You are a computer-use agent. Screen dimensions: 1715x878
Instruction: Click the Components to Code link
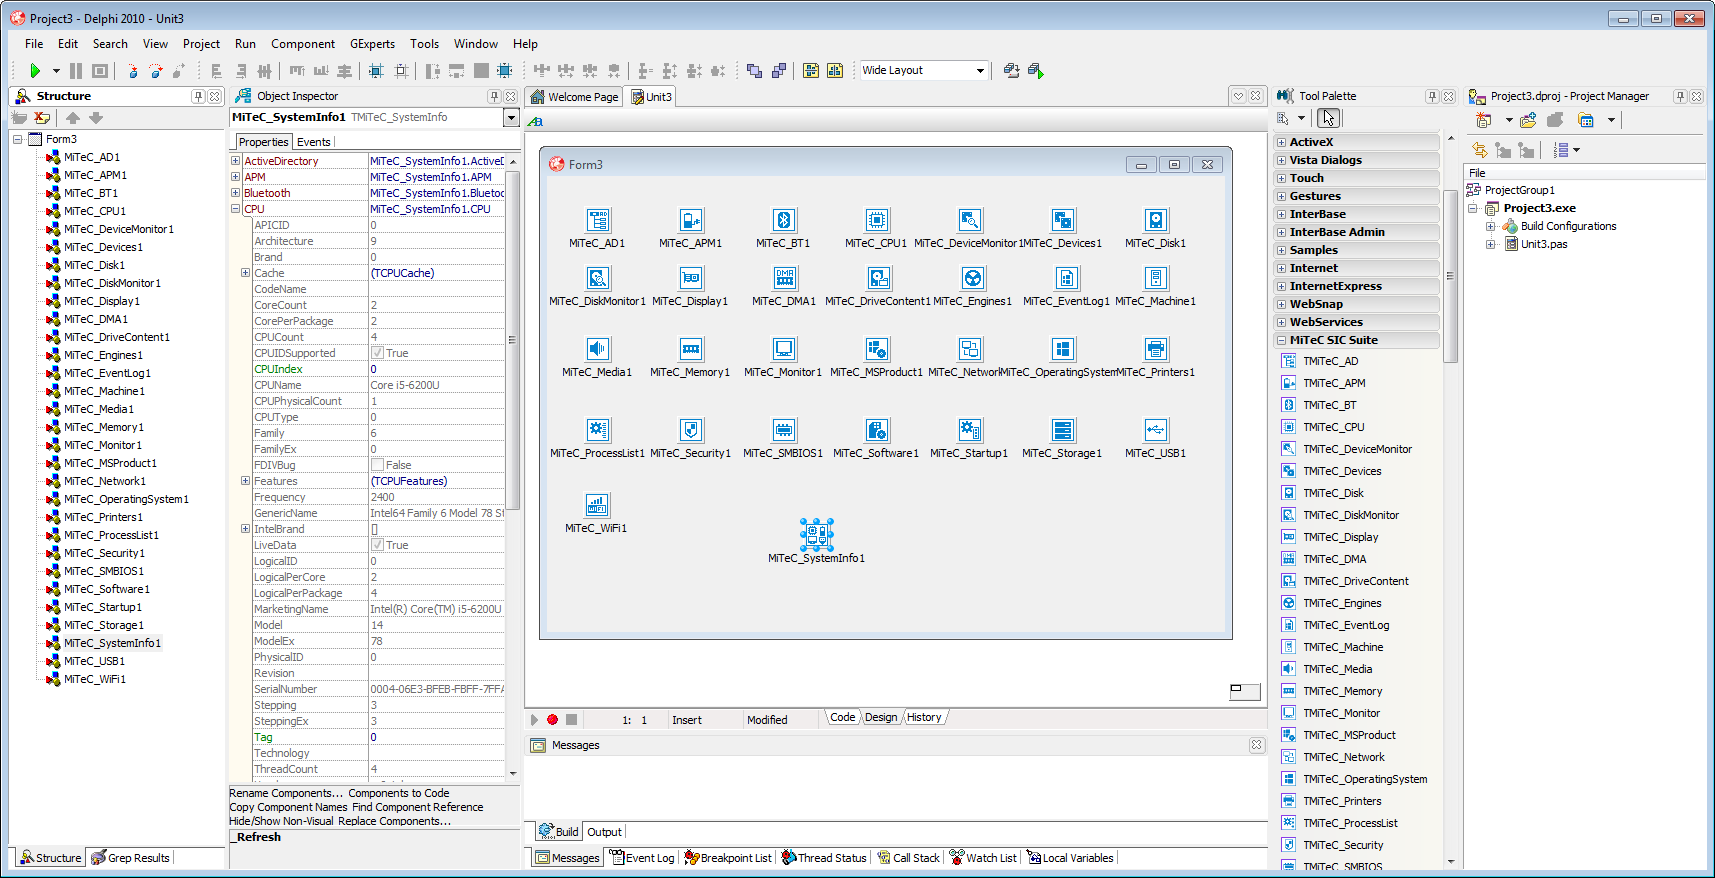(399, 793)
